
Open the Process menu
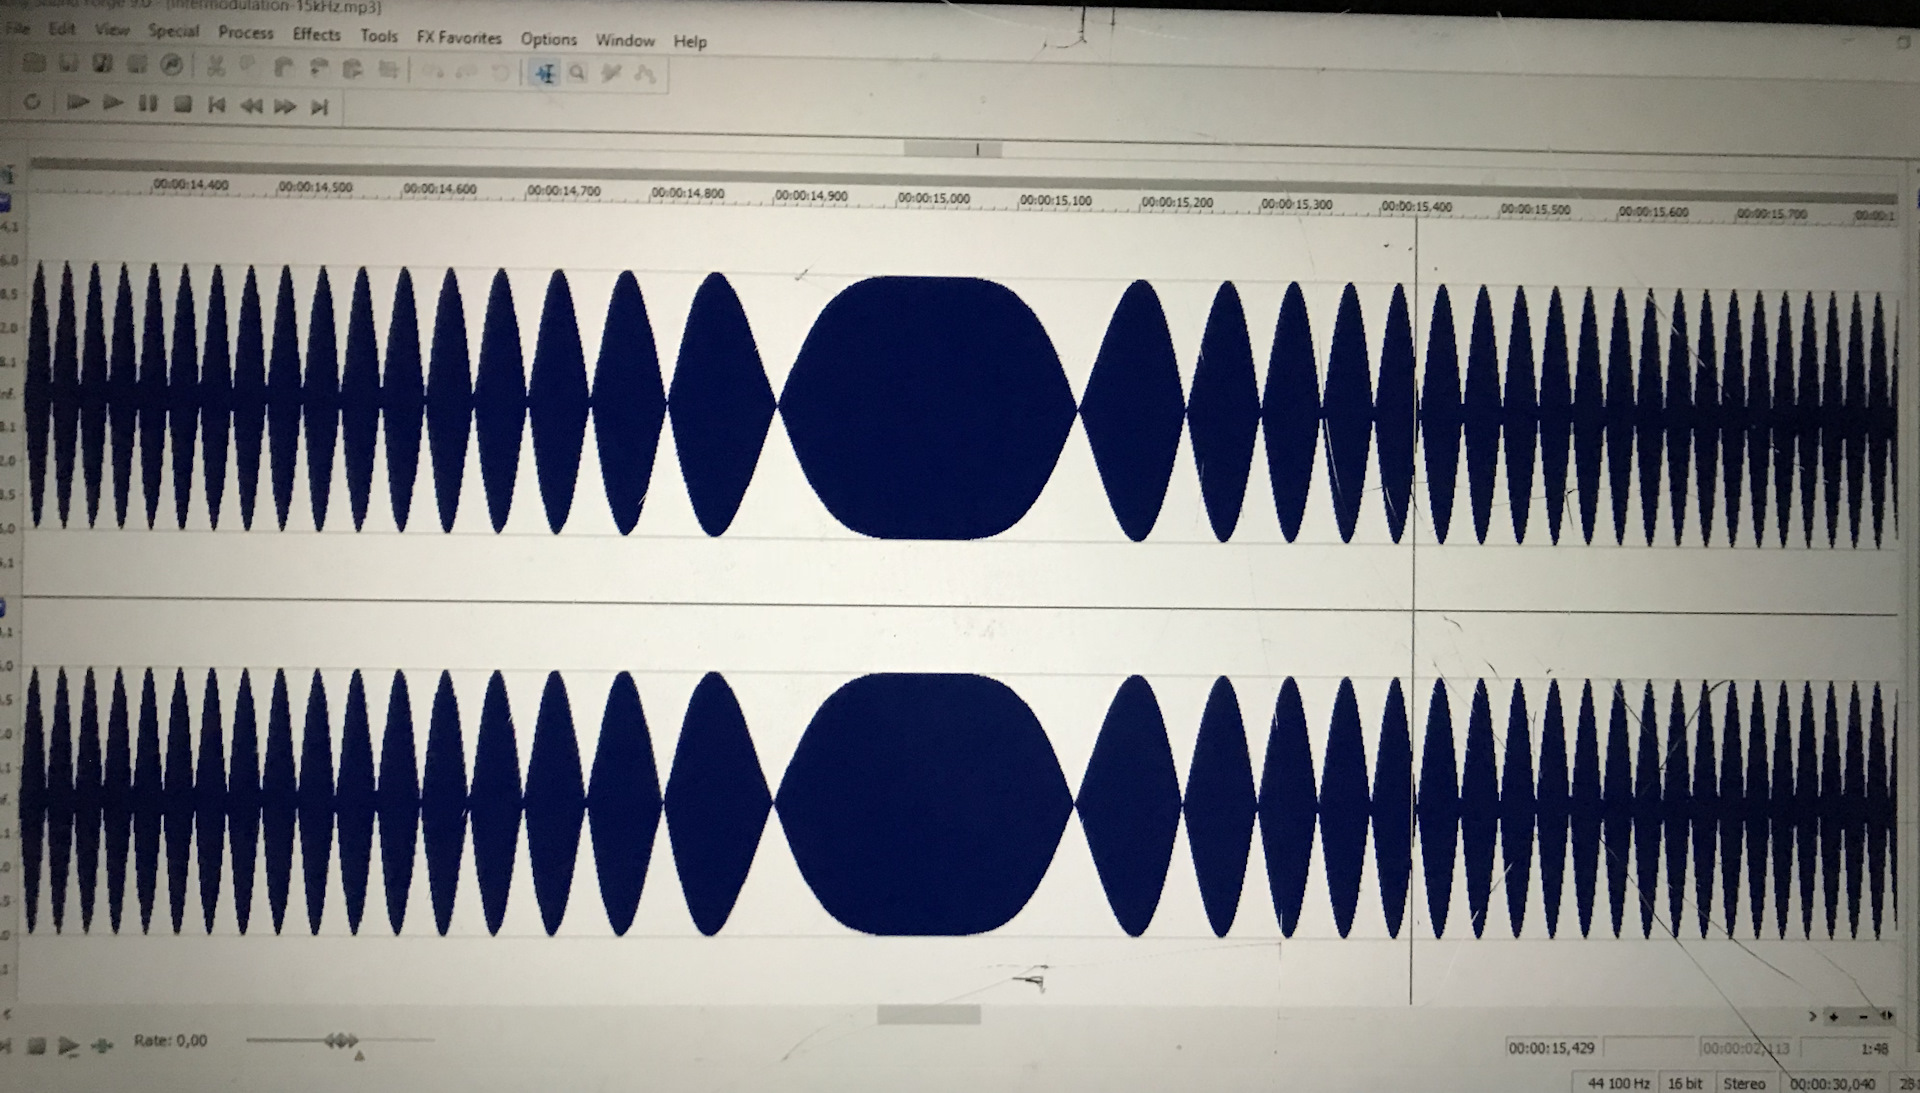pyautogui.click(x=246, y=32)
